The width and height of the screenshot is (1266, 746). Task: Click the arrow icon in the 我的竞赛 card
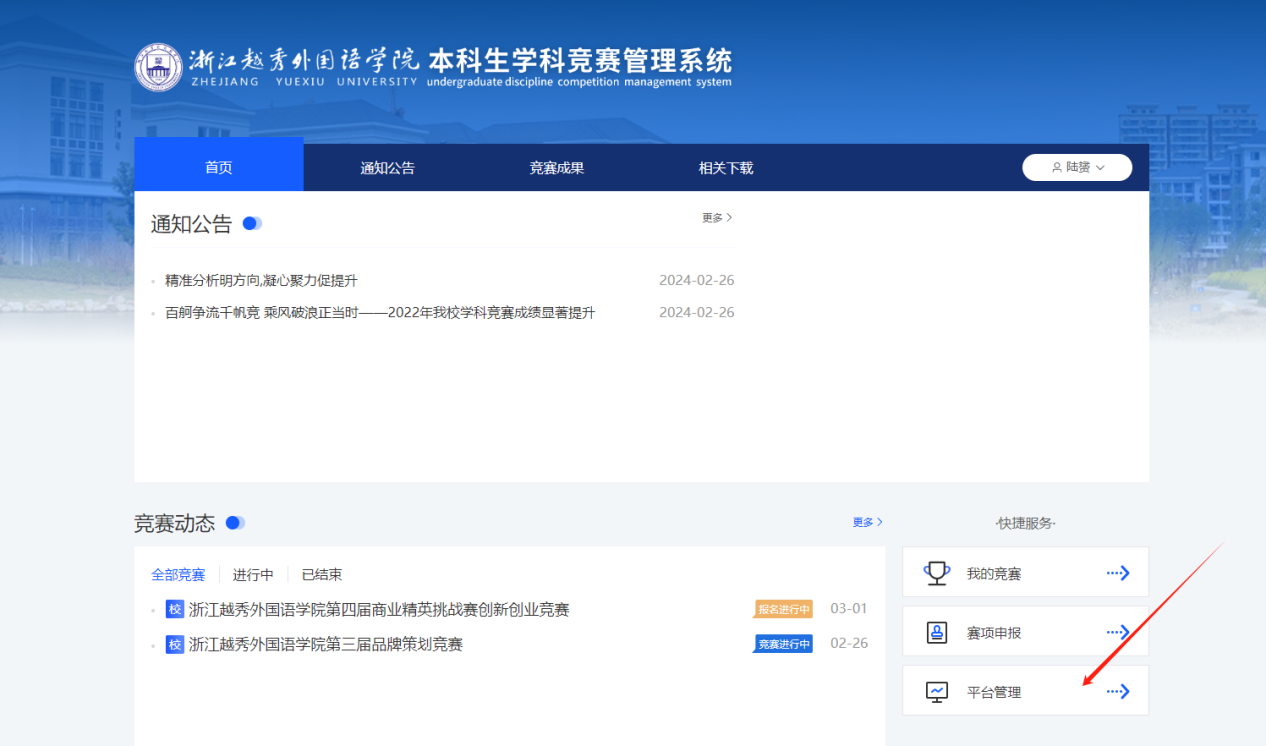1118,573
